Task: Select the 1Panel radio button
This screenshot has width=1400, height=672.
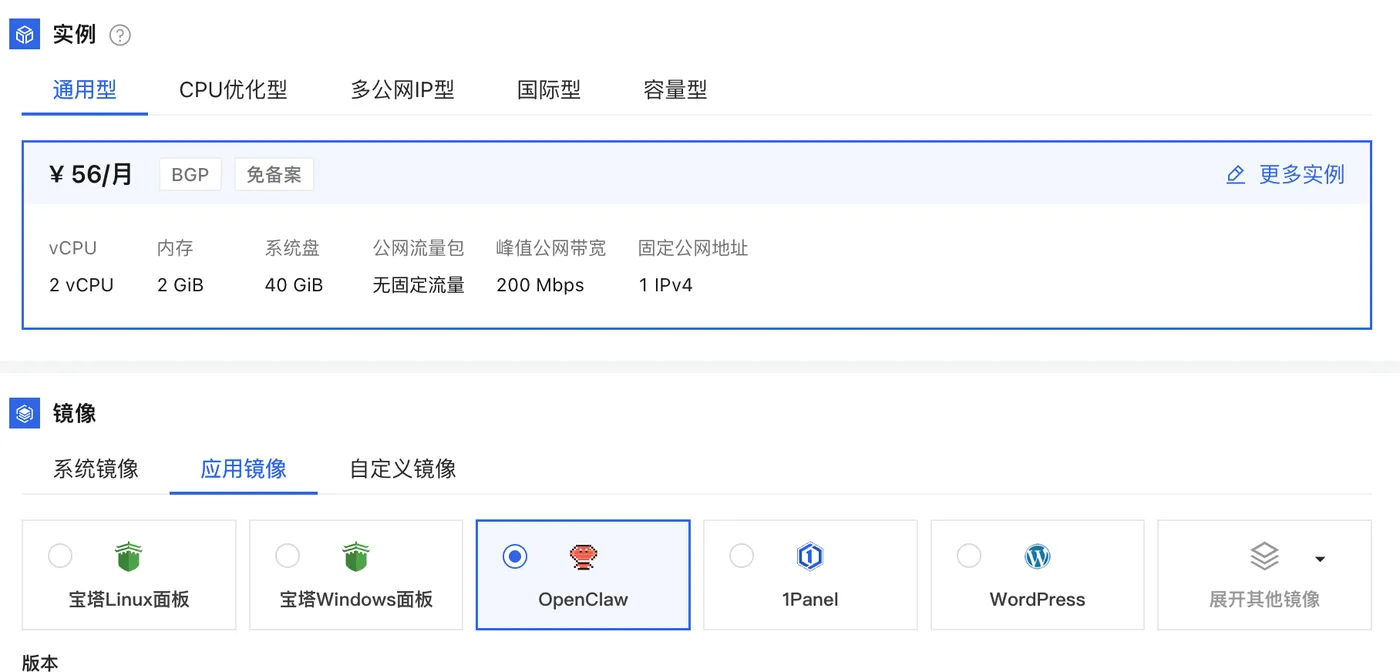Action: [742, 556]
